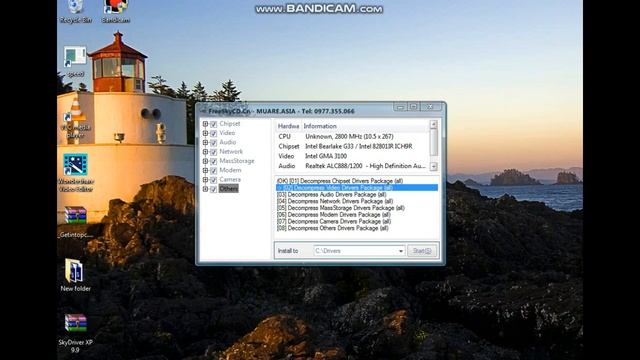Click the 'Hardwa' column header
Viewport: 640px width, 360px height.
(x=288, y=126)
